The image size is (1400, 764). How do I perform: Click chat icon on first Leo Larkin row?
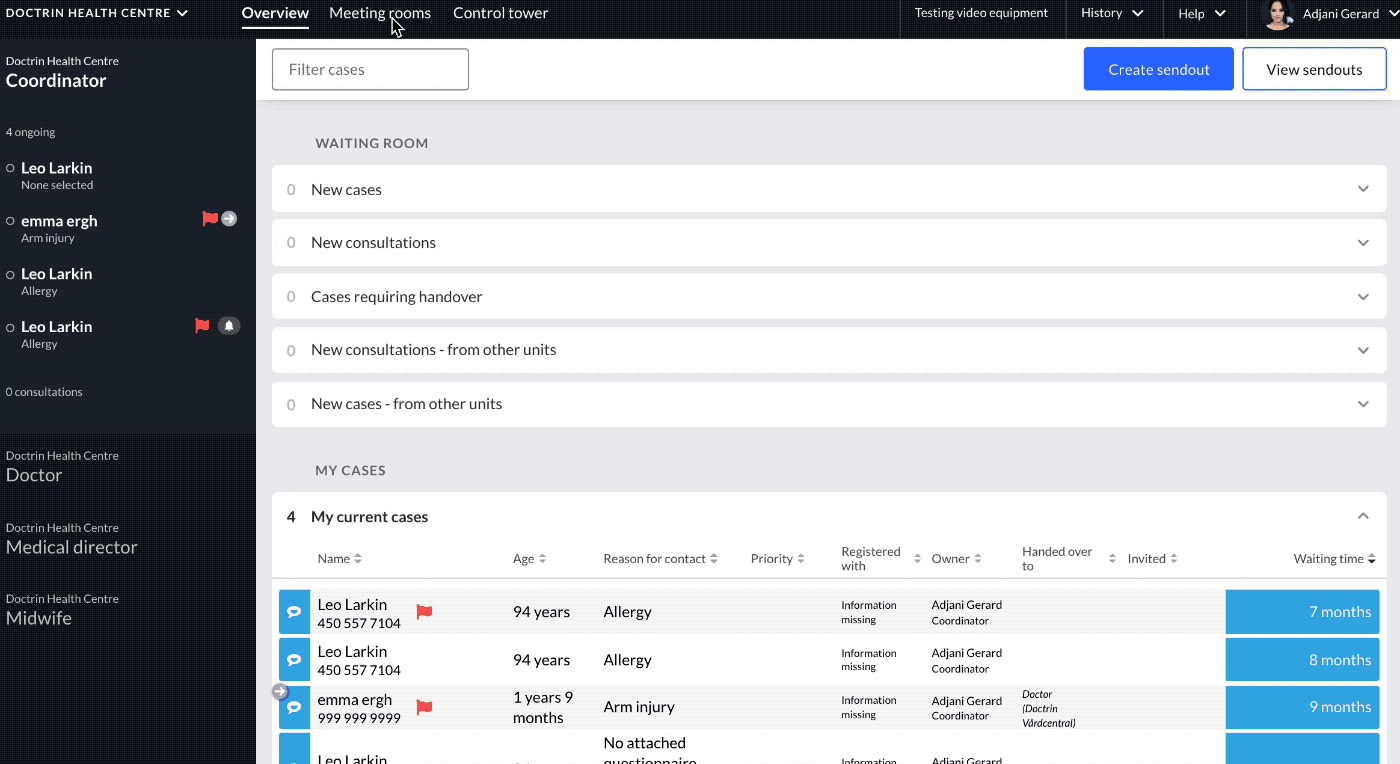[294, 612]
